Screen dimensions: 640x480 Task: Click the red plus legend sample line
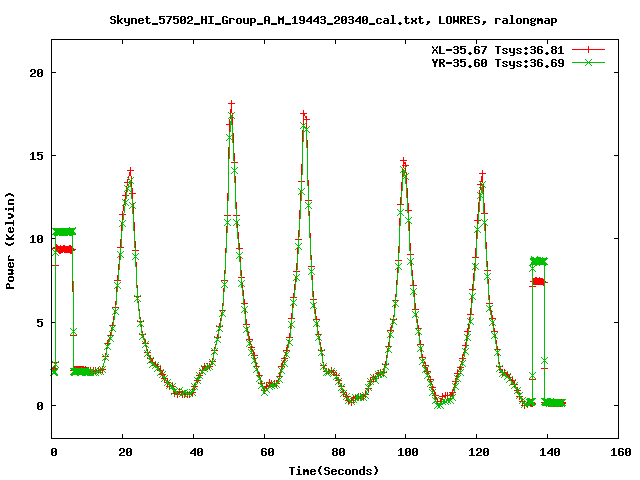588,50
